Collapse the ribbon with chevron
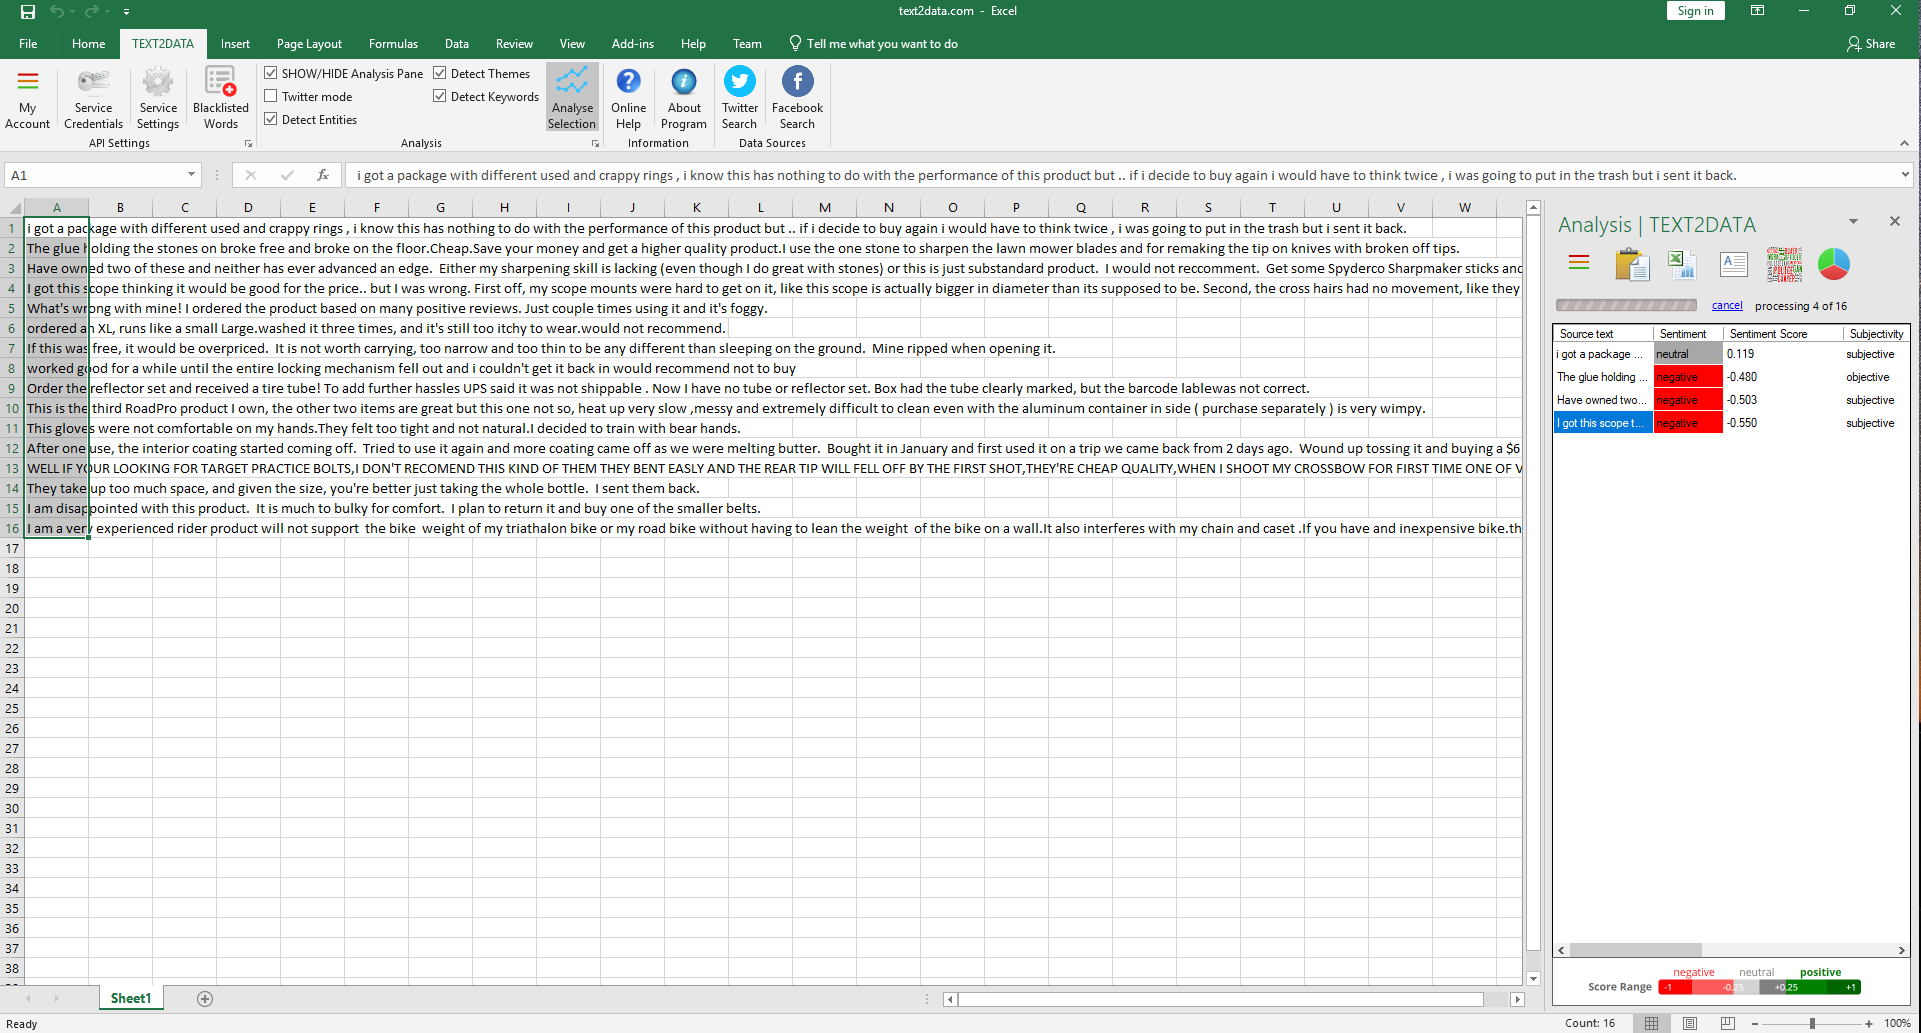Screen dimensions: 1921x1033 tap(1904, 143)
